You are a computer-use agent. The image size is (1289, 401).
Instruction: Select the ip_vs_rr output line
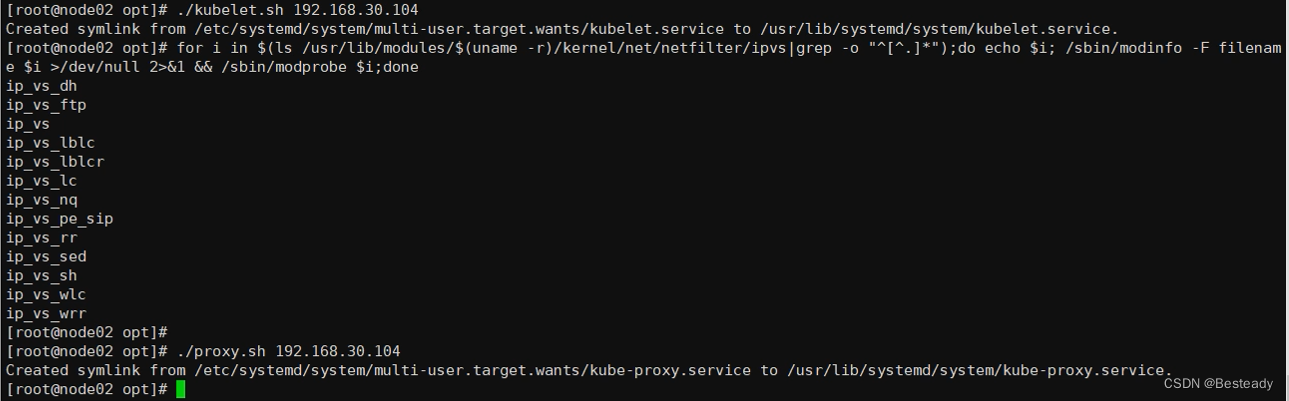click(41, 238)
